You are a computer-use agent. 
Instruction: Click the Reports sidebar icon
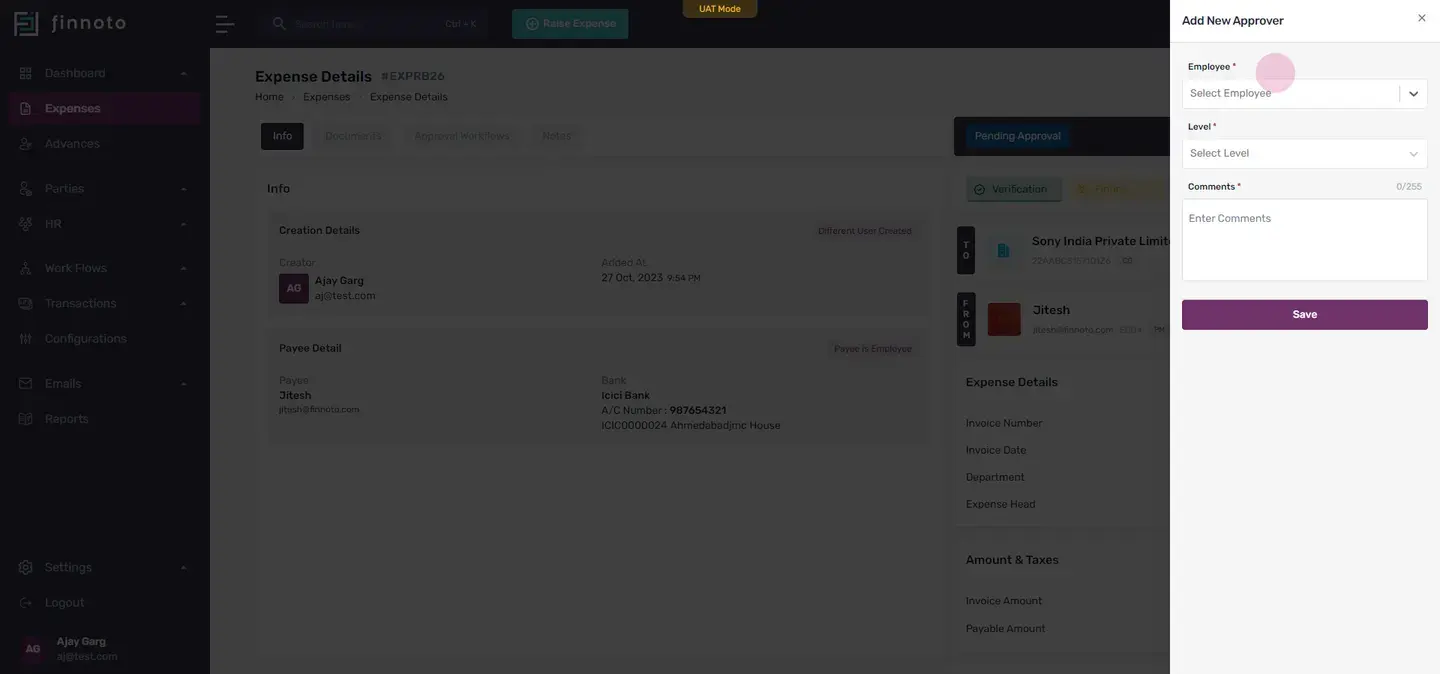coord(26,419)
